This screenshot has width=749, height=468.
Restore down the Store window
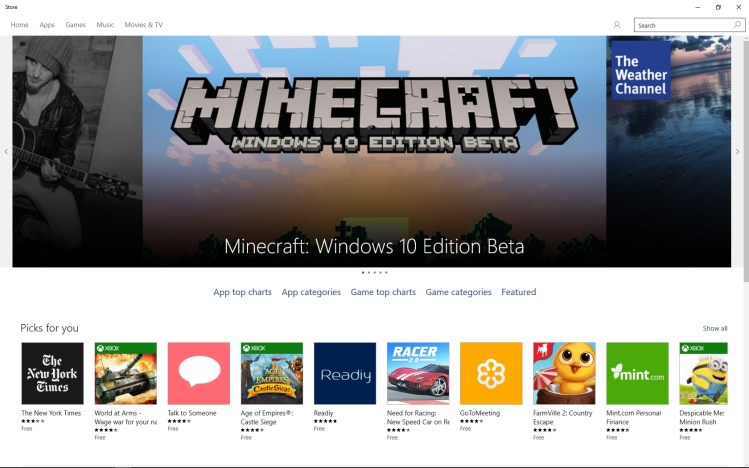(718, 7)
